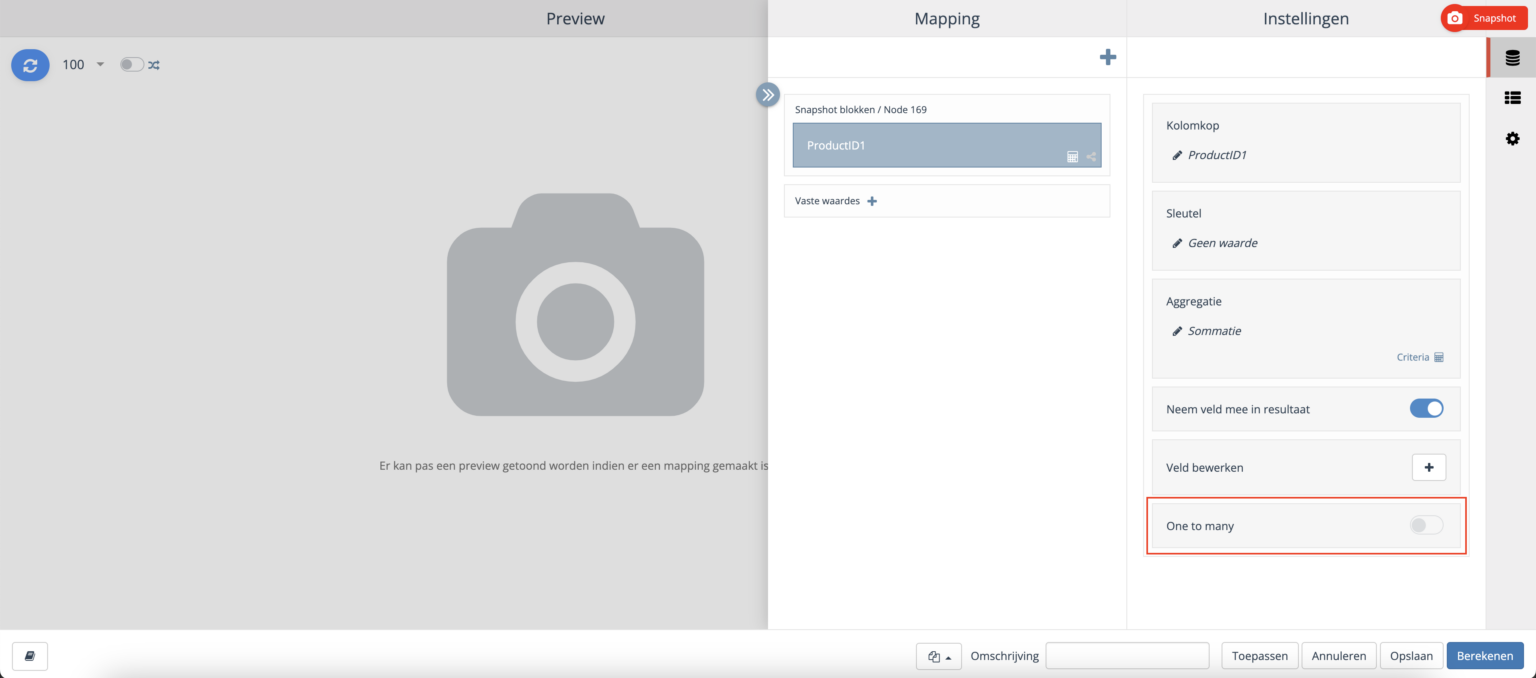Click the shuffle icon beside the preview toggle
Image resolution: width=1536 pixels, height=678 pixels.
pyautogui.click(x=154, y=65)
